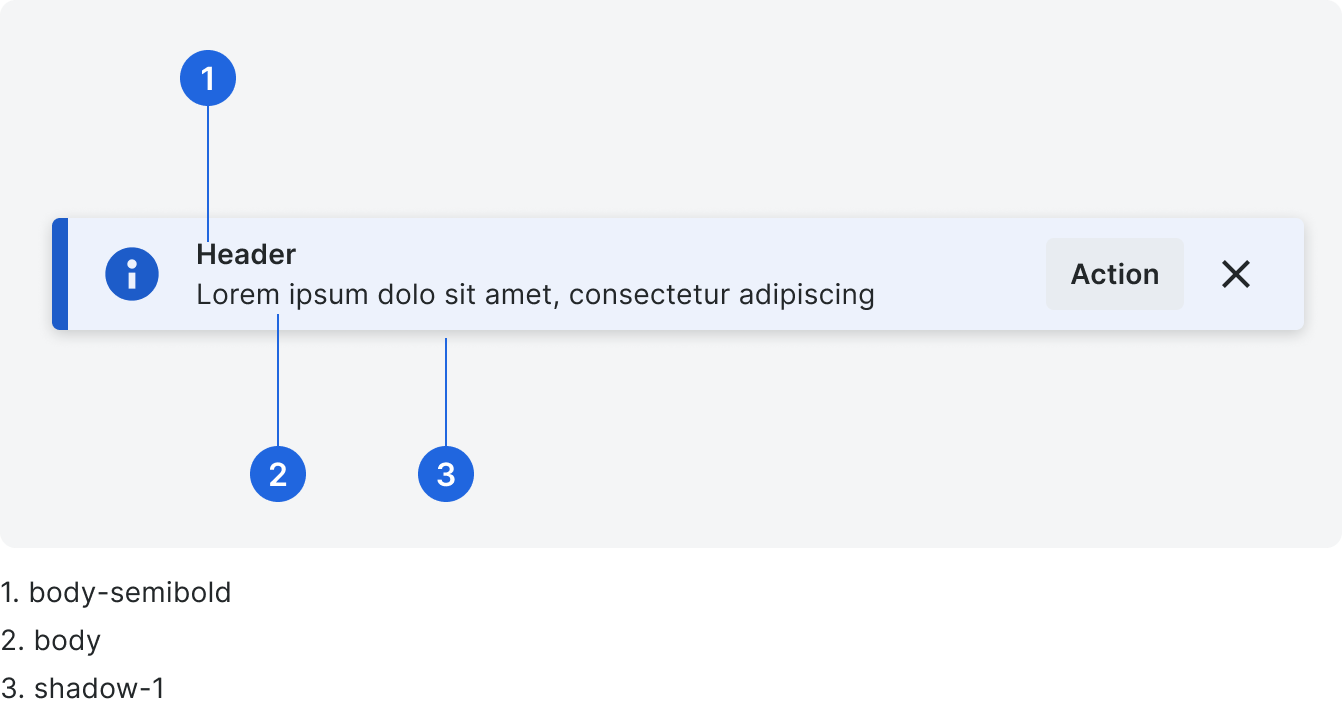Click empty banner area left of Action button
1342x708 pixels.
coord(960,274)
